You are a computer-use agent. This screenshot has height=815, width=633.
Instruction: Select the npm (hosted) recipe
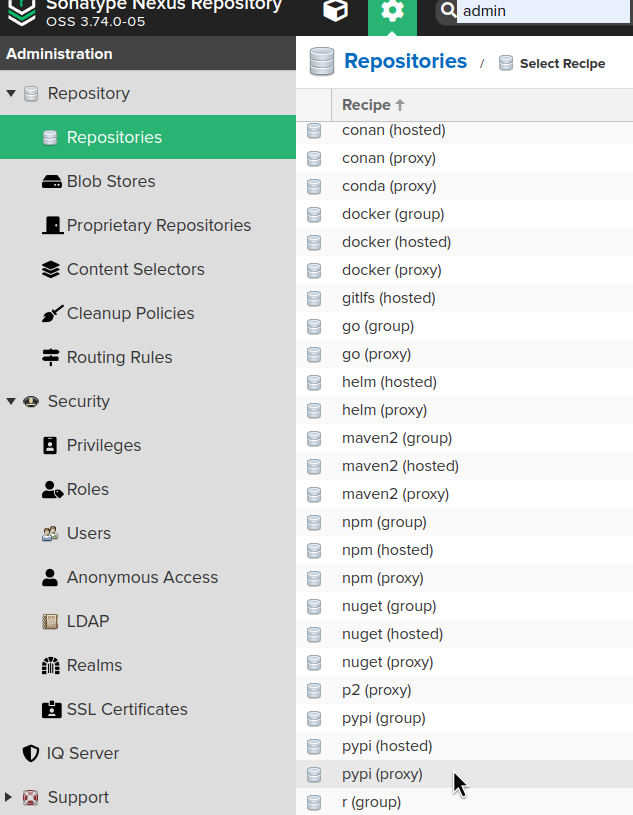[x=465, y=550]
